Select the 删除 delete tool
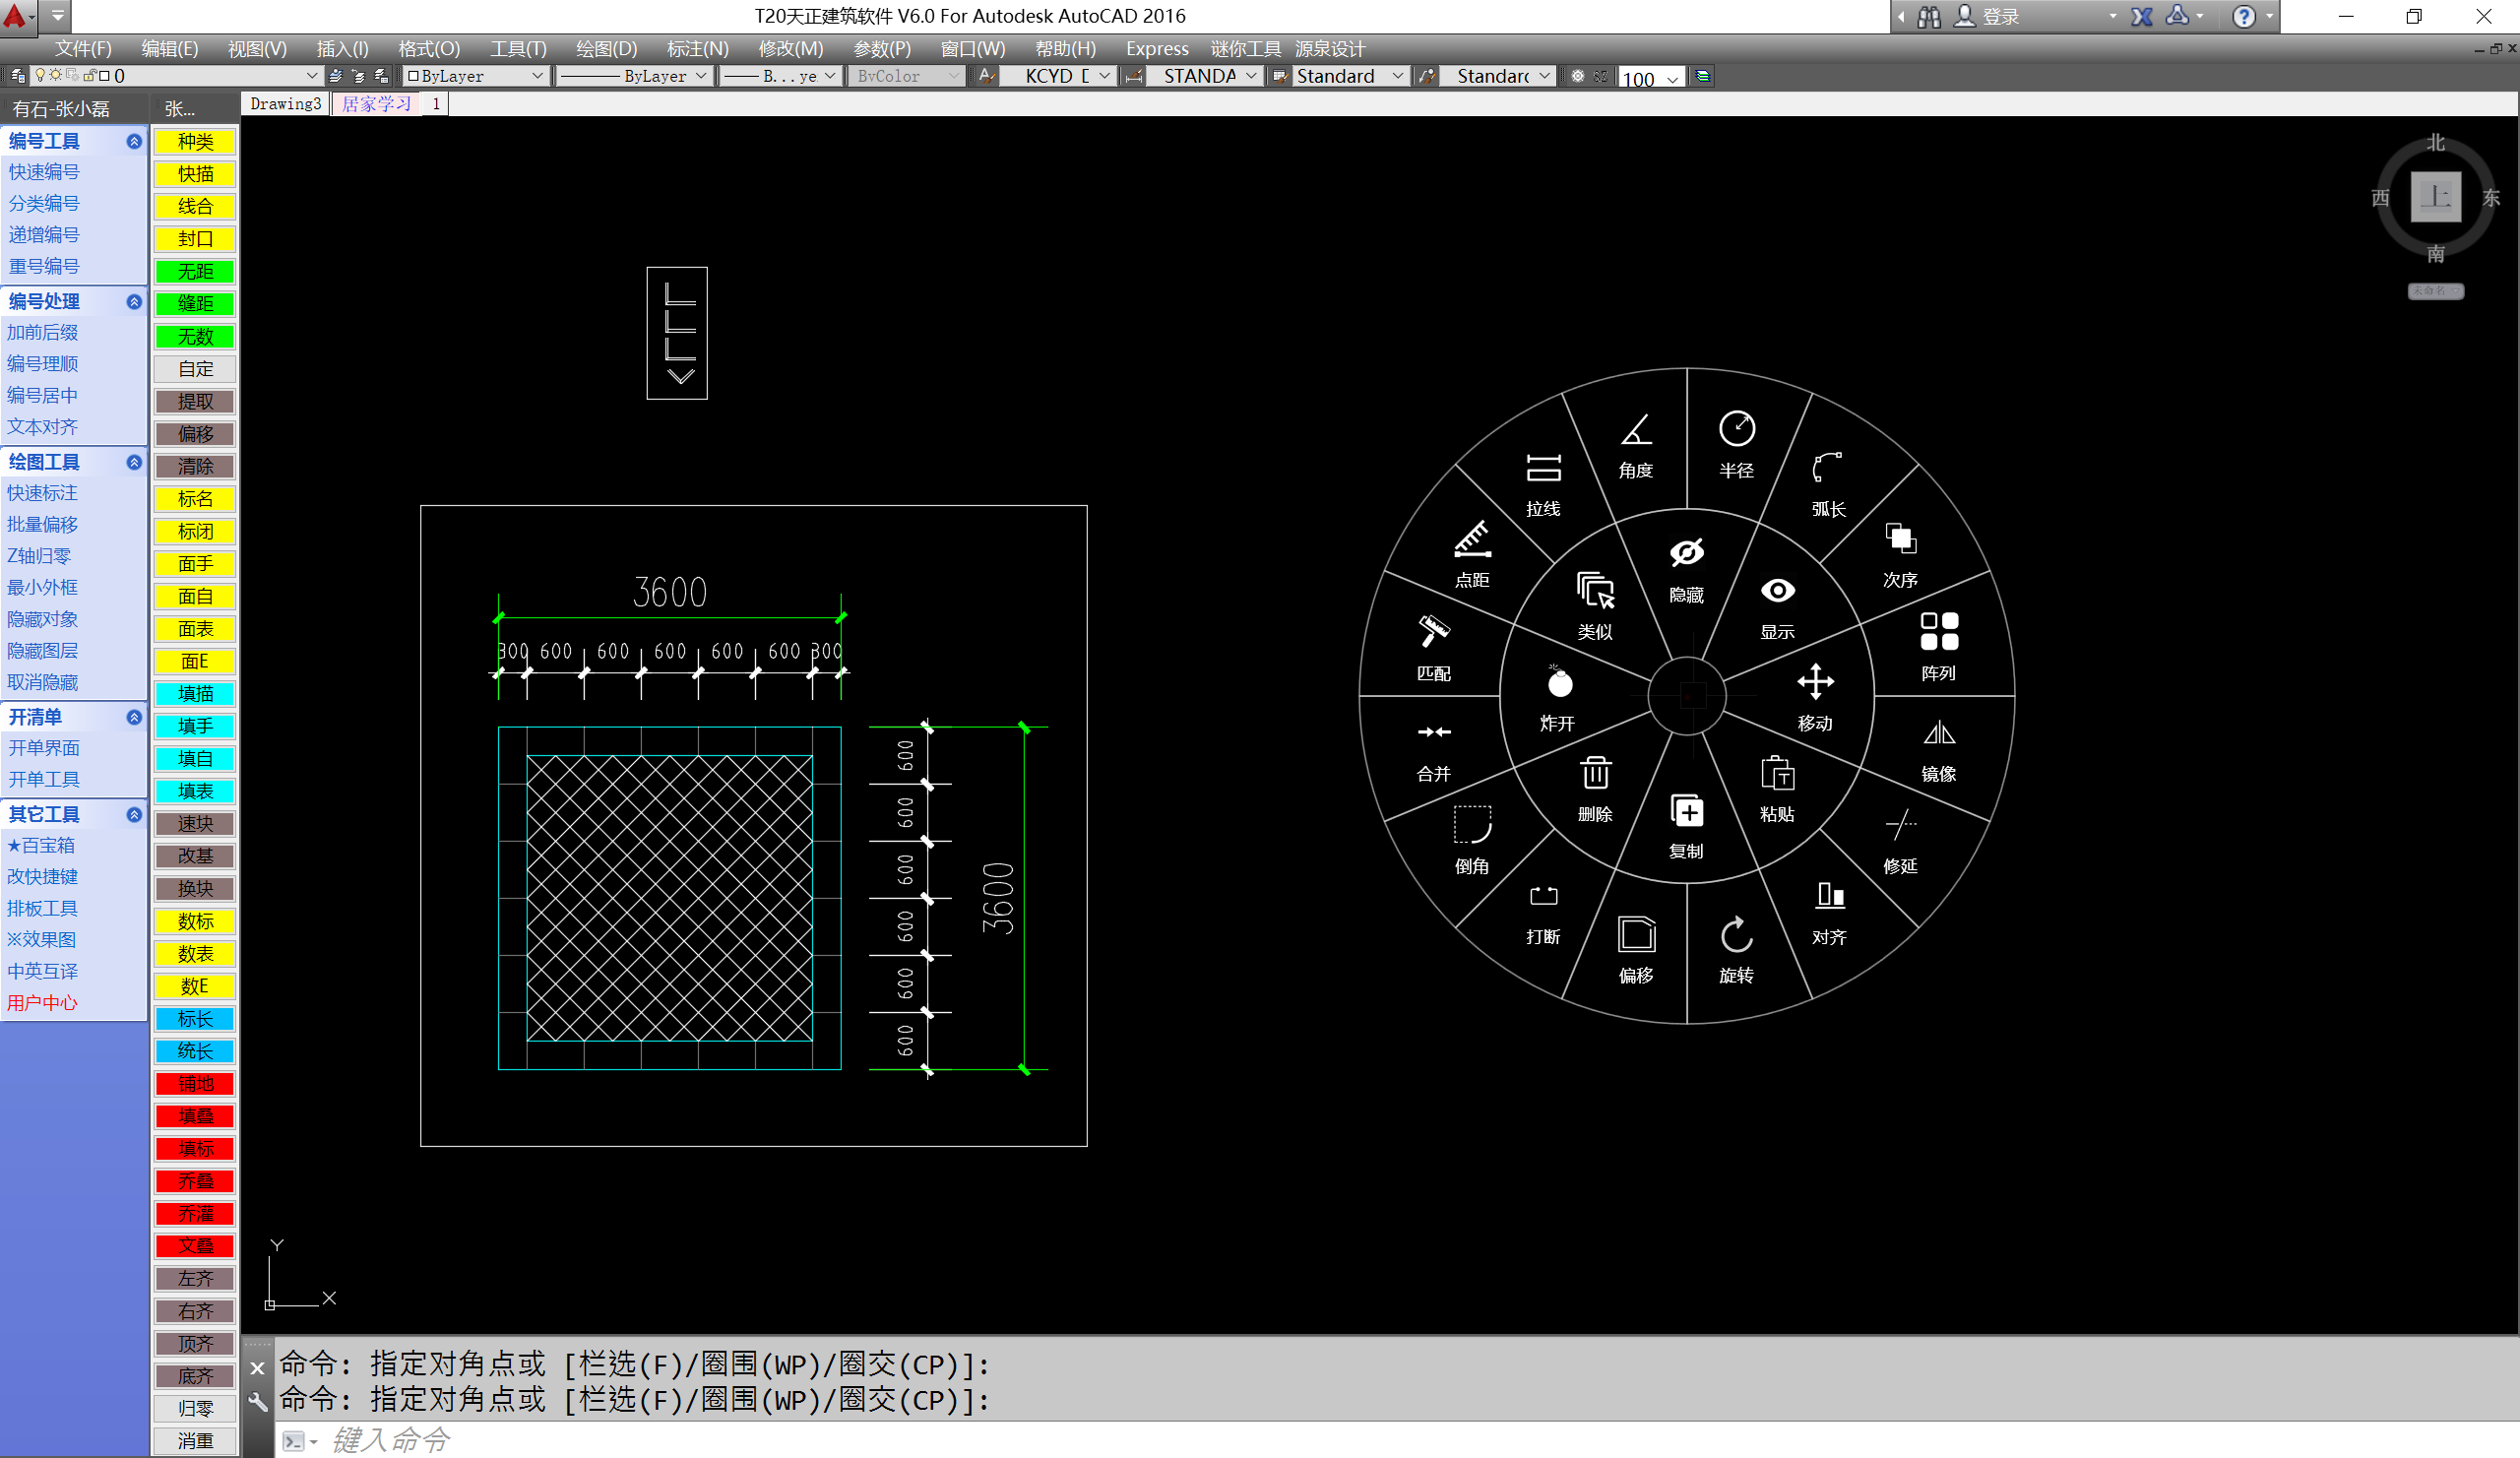 1595,789
